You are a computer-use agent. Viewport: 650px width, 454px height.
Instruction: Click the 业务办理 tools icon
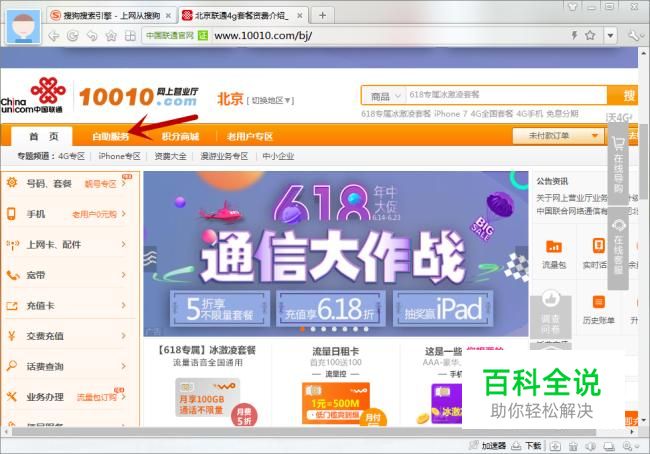tap(12, 397)
